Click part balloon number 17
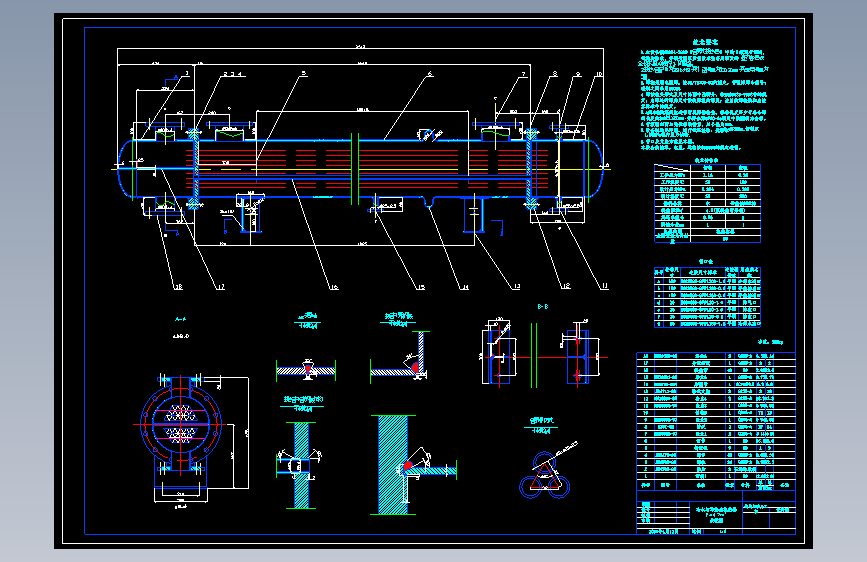The width and height of the screenshot is (867, 562). click(x=220, y=287)
